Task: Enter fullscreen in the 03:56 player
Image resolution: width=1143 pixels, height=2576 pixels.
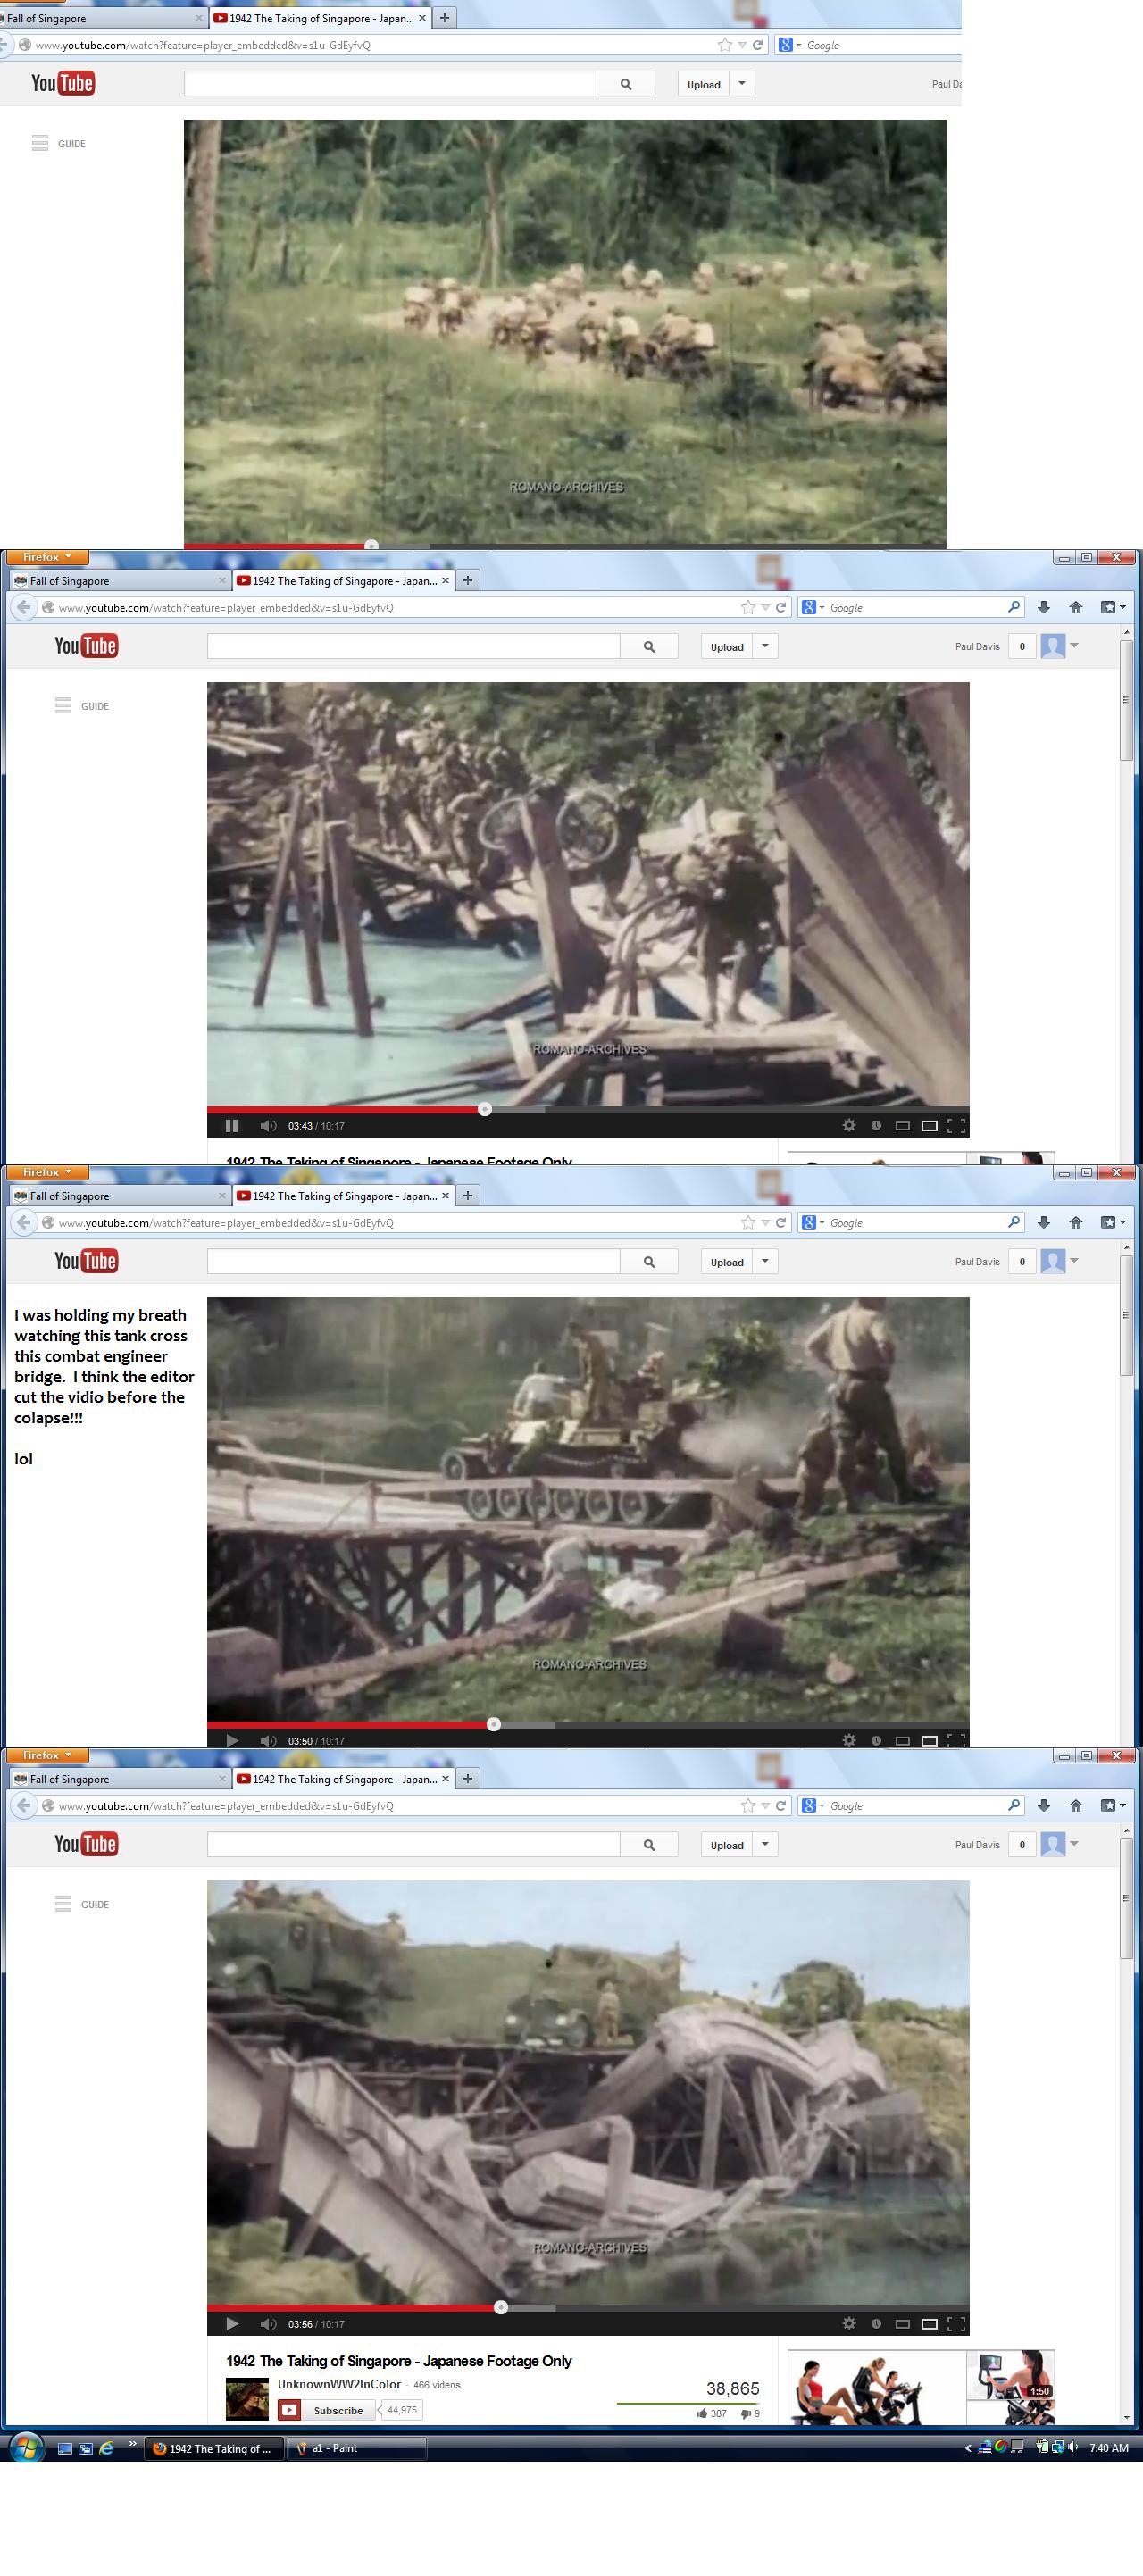Action: 956,2323
